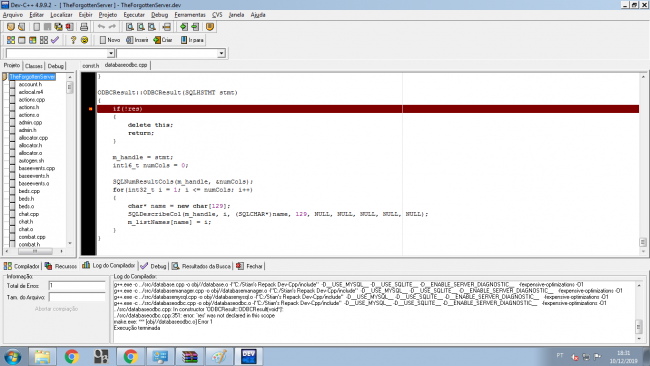The height and width of the screenshot is (366, 650).
Task: Open the WinRAR taskbar icon
Action: [189, 356]
